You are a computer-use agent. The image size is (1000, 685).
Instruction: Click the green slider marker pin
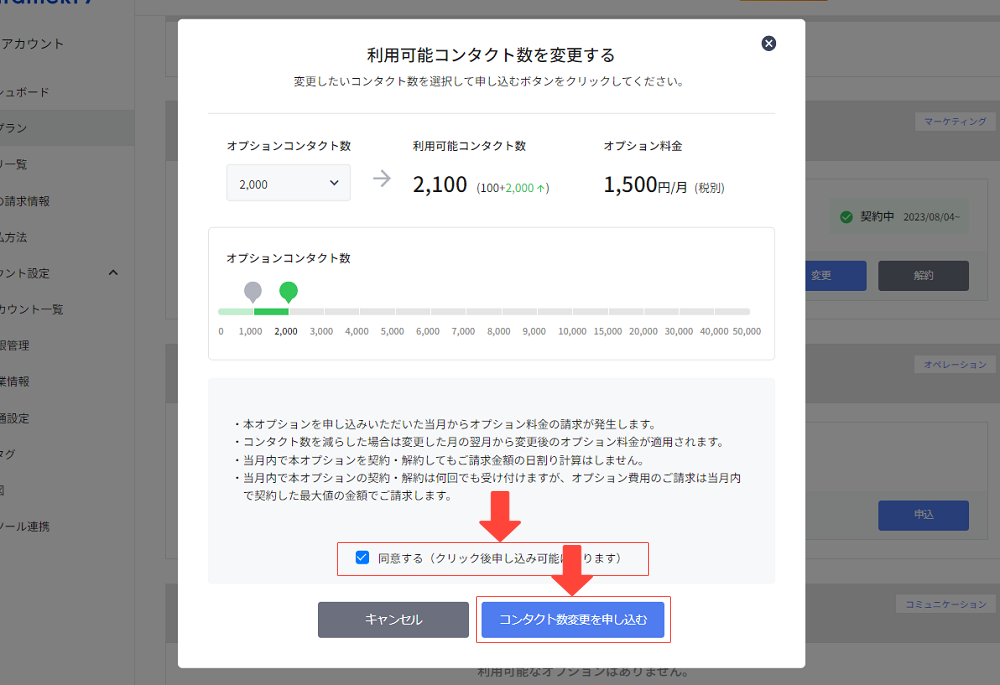[x=288, y=292]
